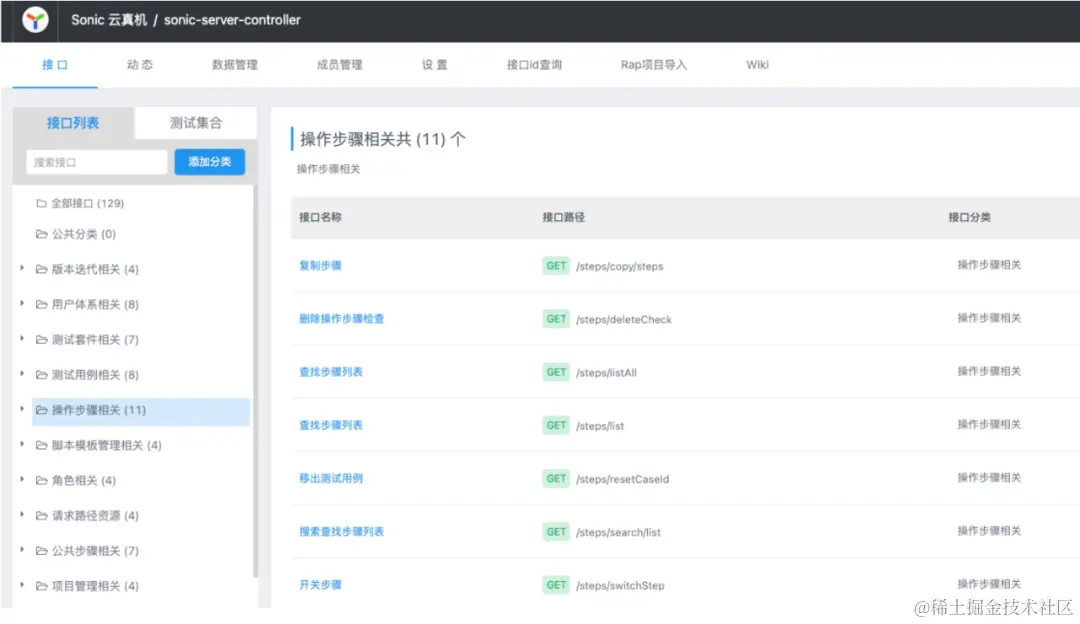
Task: Click the /steps/resetCaseId path text
Action: (x=623, y=479)
